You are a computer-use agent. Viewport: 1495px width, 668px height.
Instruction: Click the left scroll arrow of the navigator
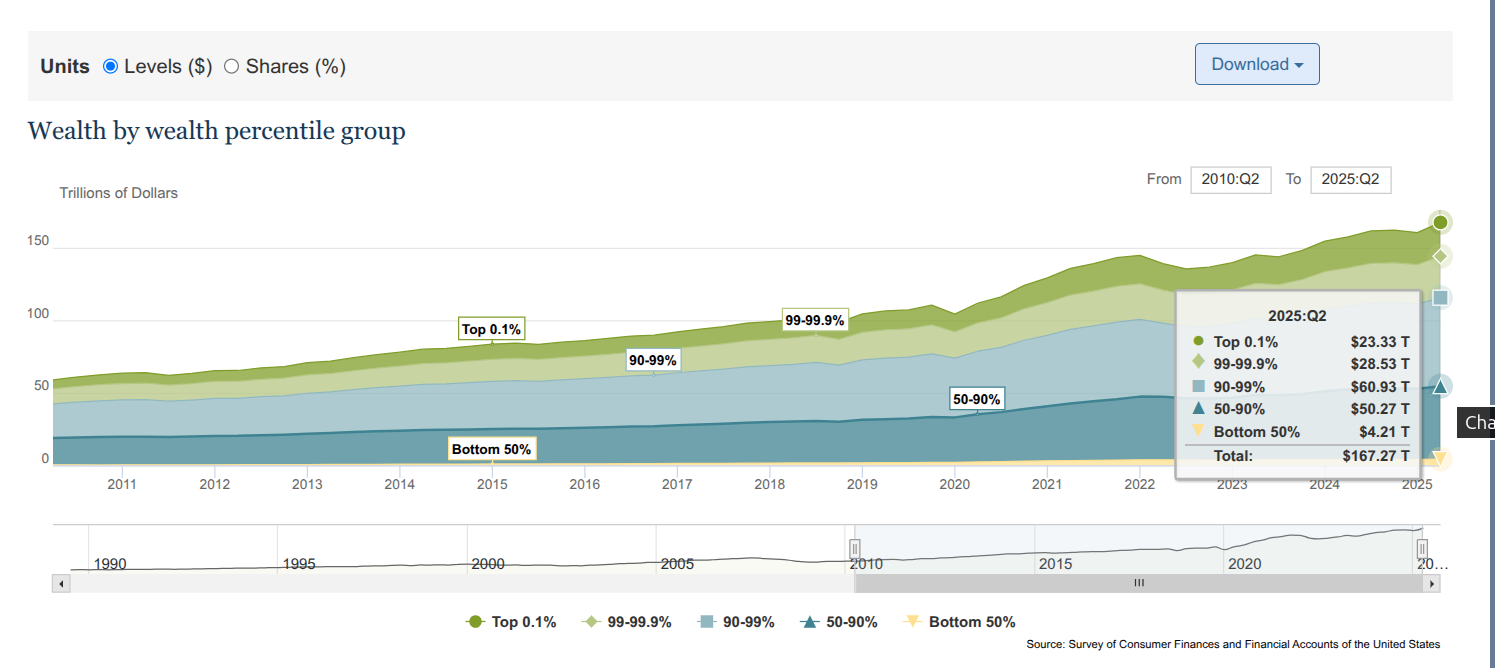61,583
